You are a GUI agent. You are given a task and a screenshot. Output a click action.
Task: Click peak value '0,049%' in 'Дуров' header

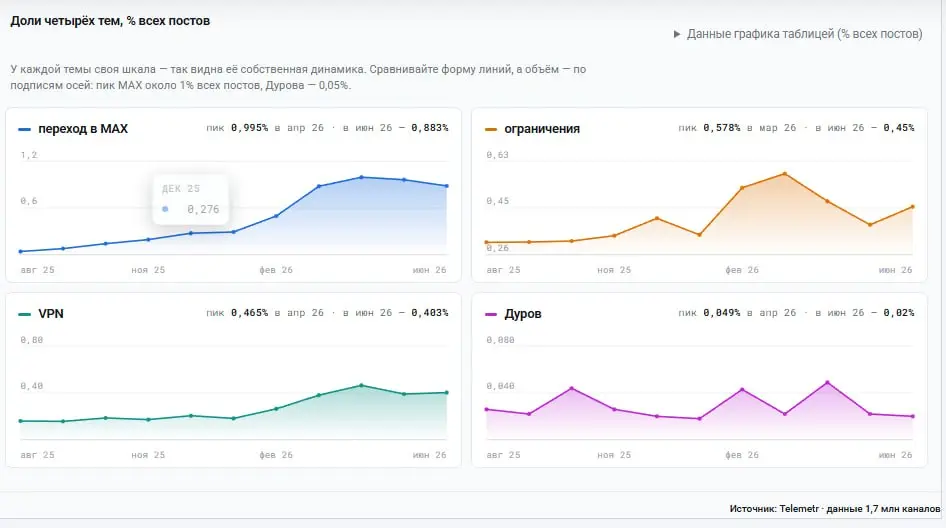pyautogui.click(x=722, y=313)
